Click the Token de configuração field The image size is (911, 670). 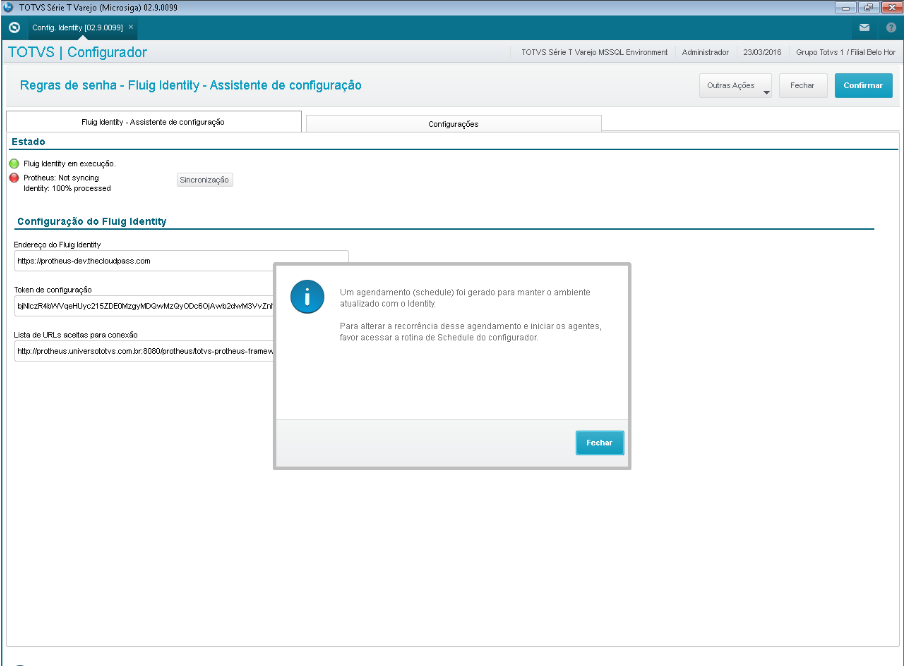coord(144,306)
